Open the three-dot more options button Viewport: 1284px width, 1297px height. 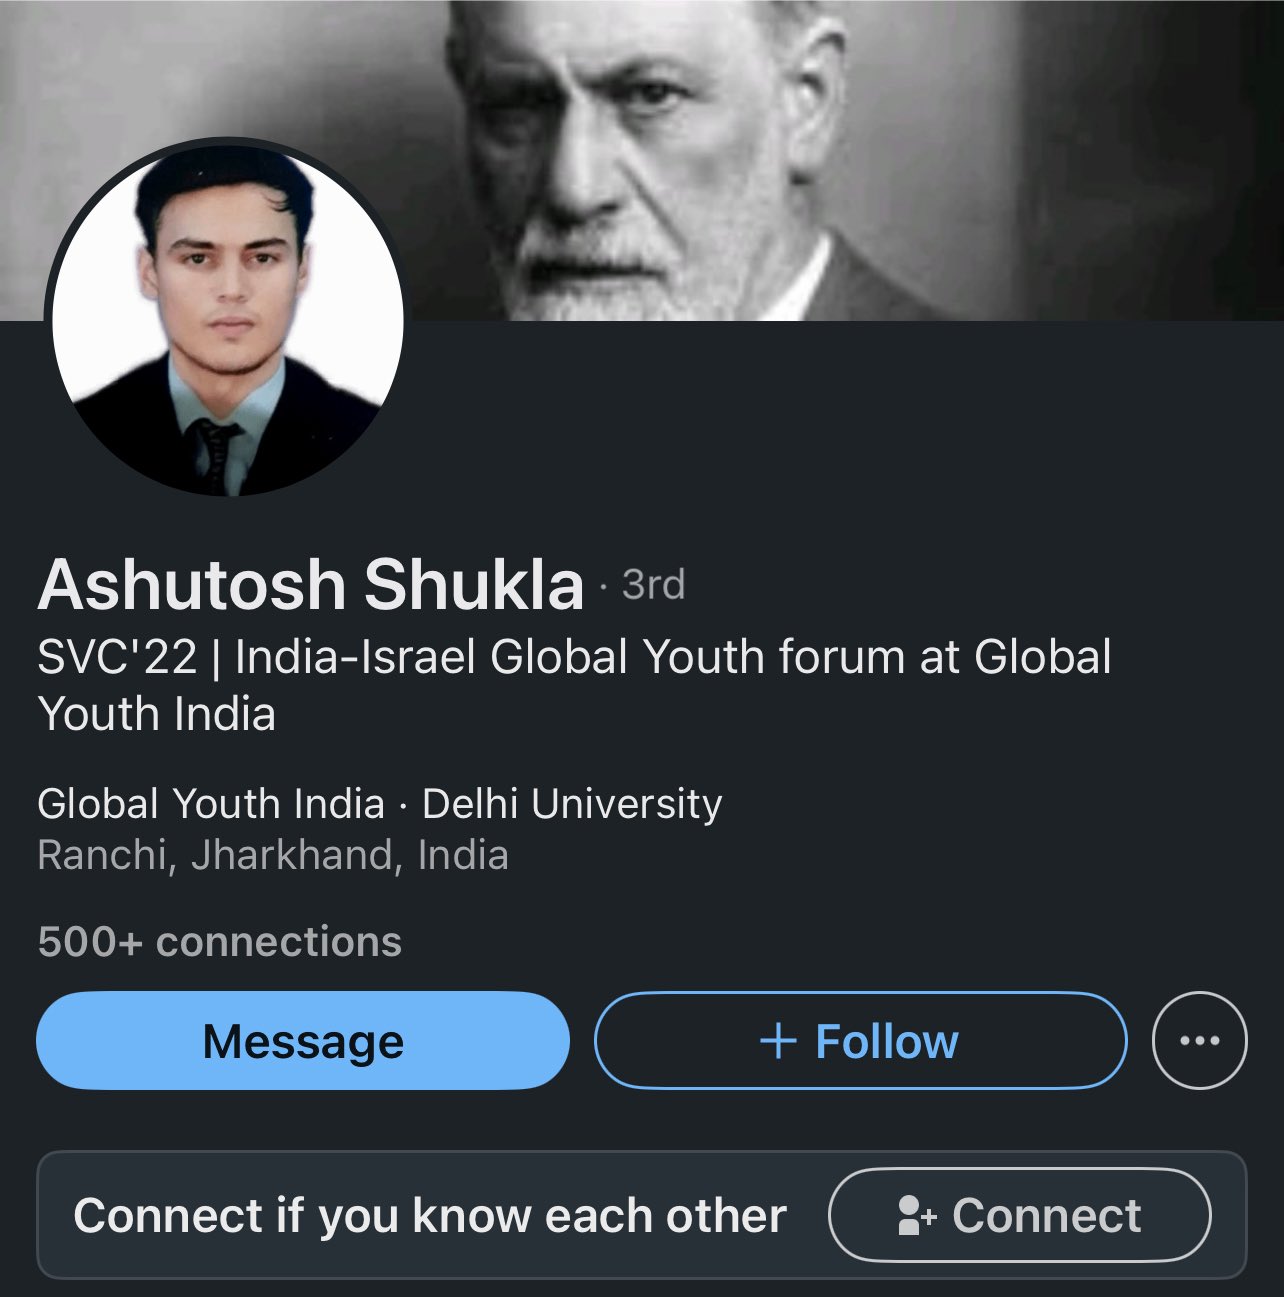(x=1199, y=1040)
